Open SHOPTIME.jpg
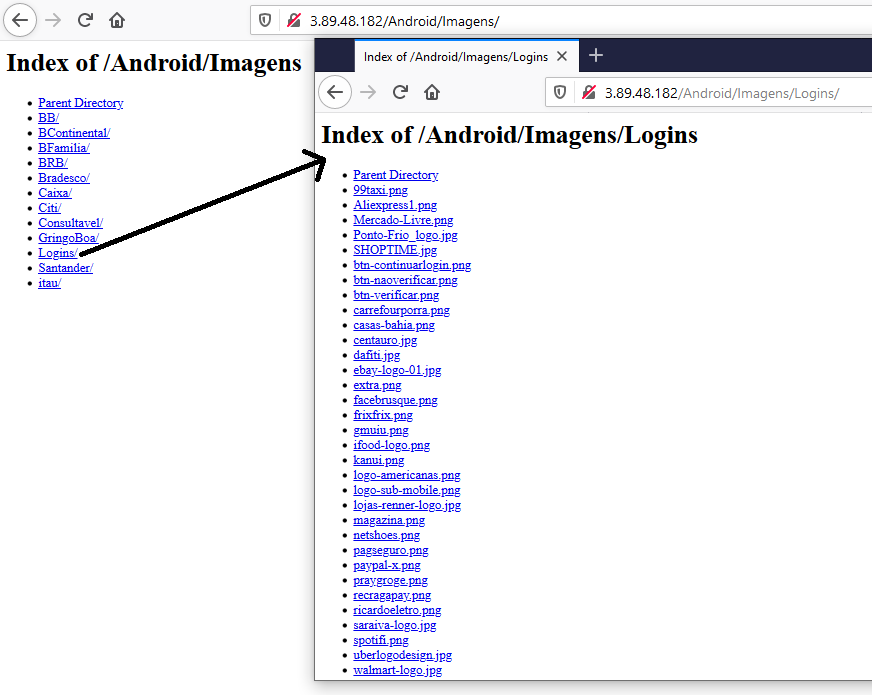The height and width of the screenshot is (695, 872). point(395,250)
